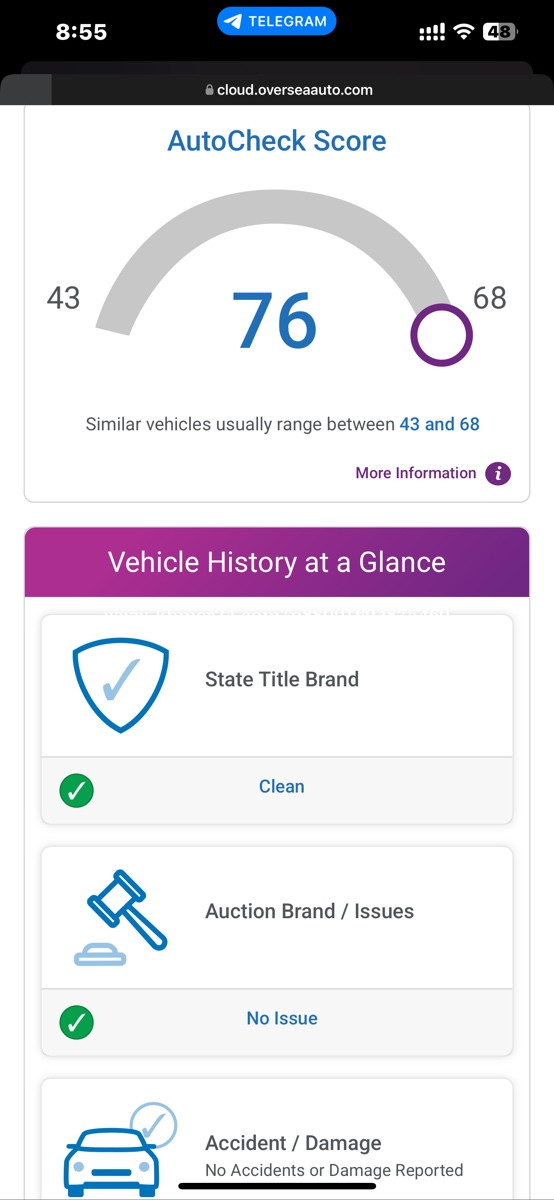Image resolution: width=554 pixels, height=1200 pixels.
Task: Tap the State Title Brand shield icon
Action: tap(121, 685)
